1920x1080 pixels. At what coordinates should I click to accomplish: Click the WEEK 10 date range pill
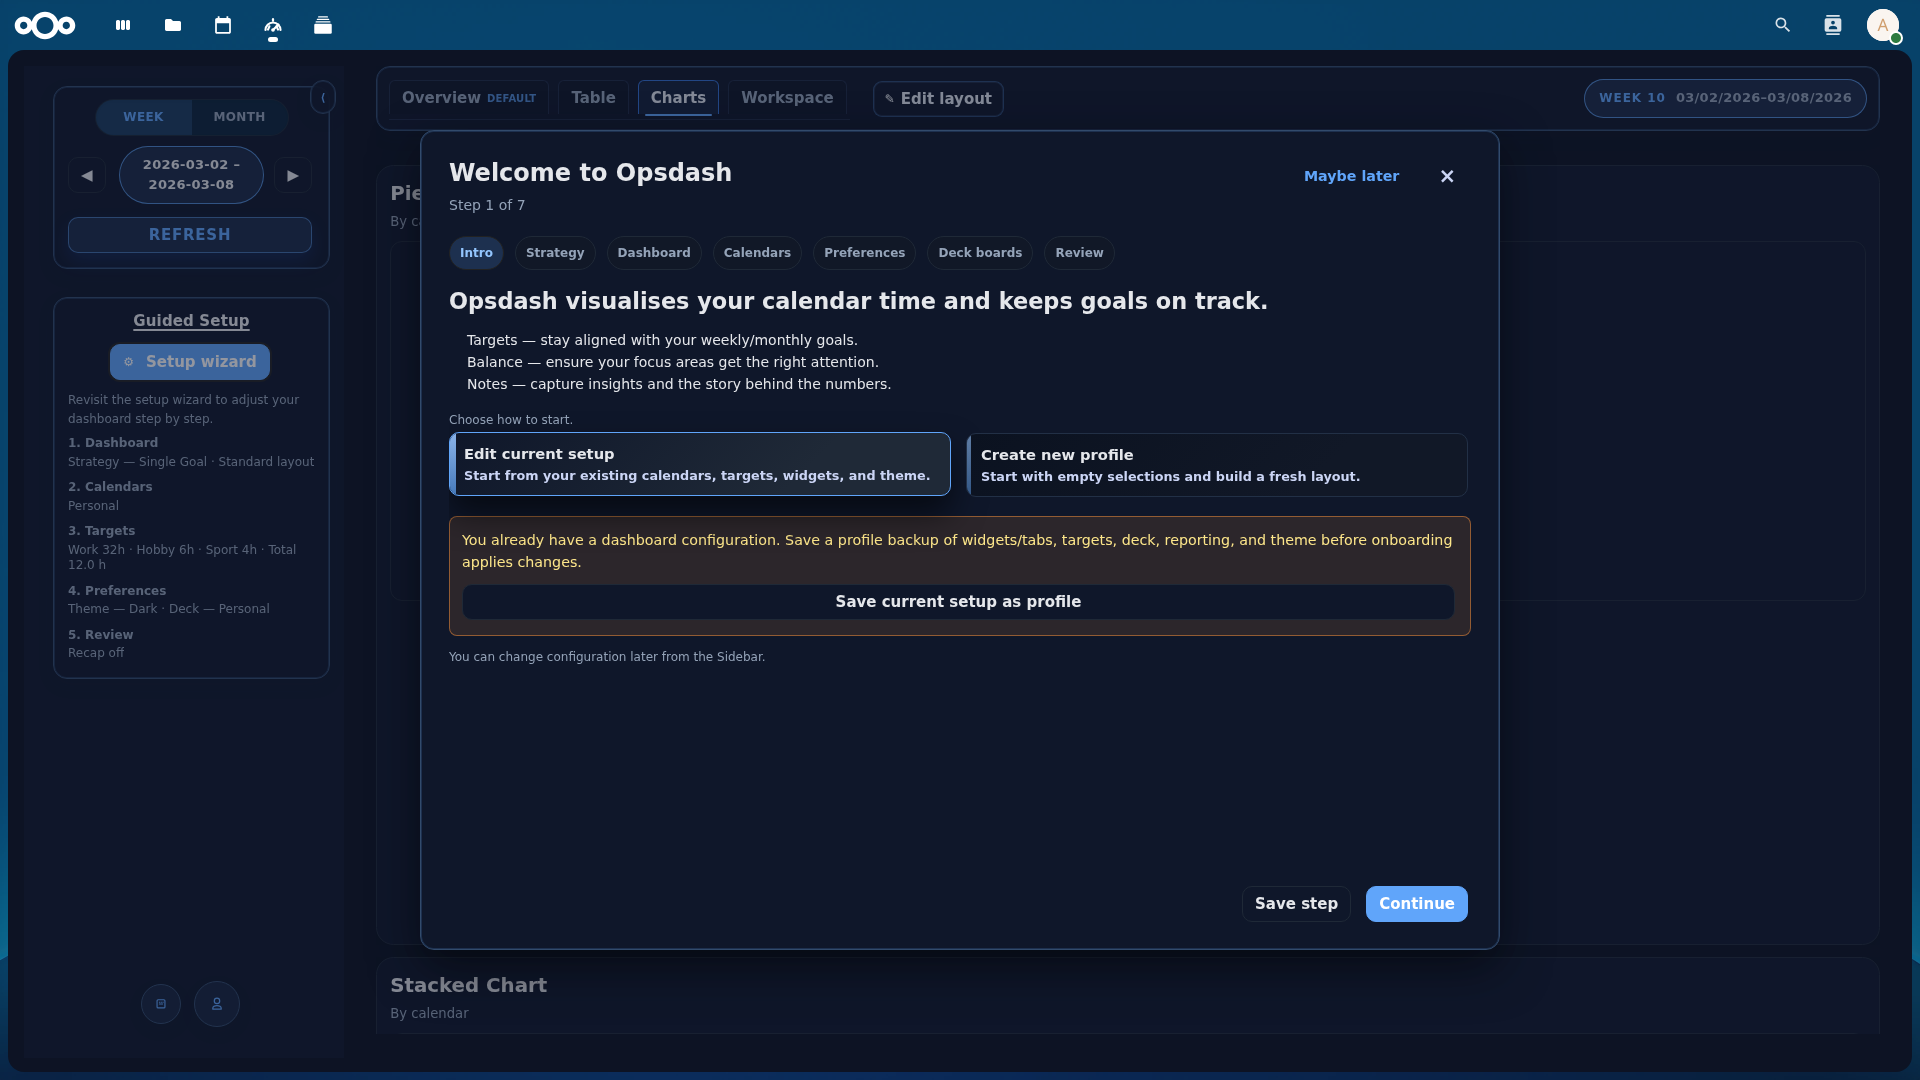coord(1725,98)
